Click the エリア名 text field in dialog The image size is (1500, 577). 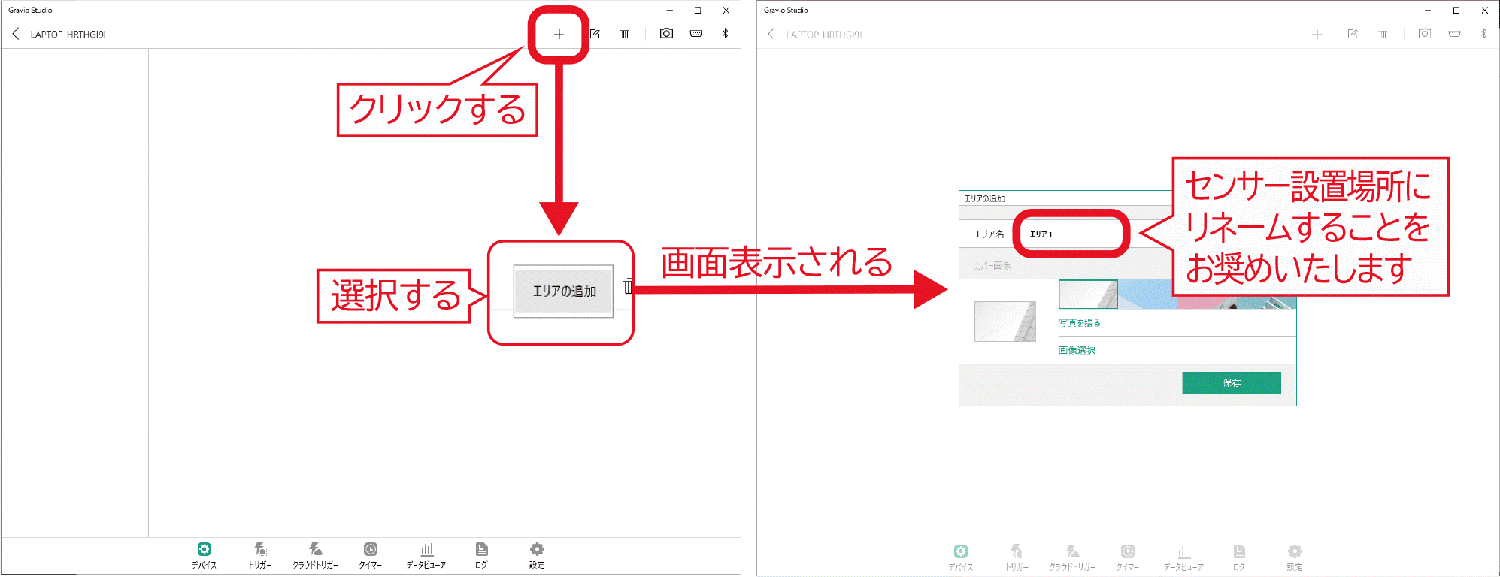click(x=1071, y=232)
